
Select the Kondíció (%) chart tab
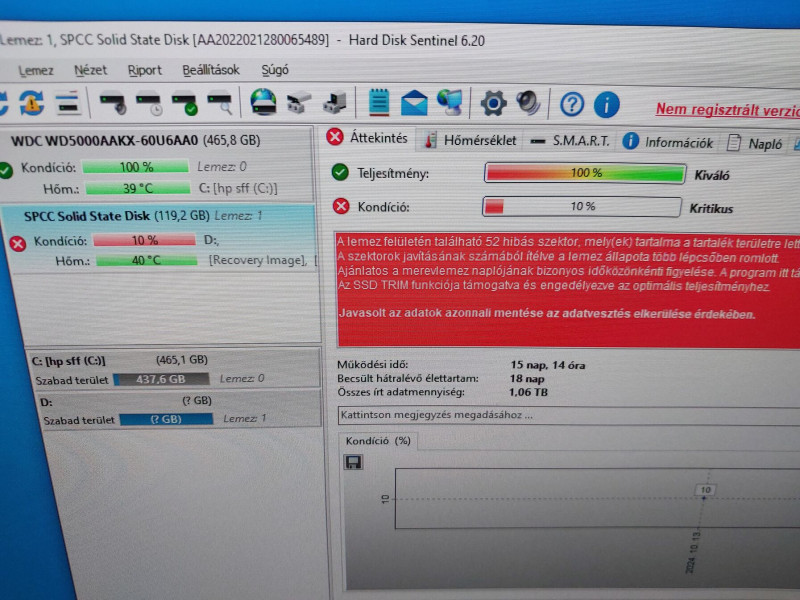pos(378,441)
